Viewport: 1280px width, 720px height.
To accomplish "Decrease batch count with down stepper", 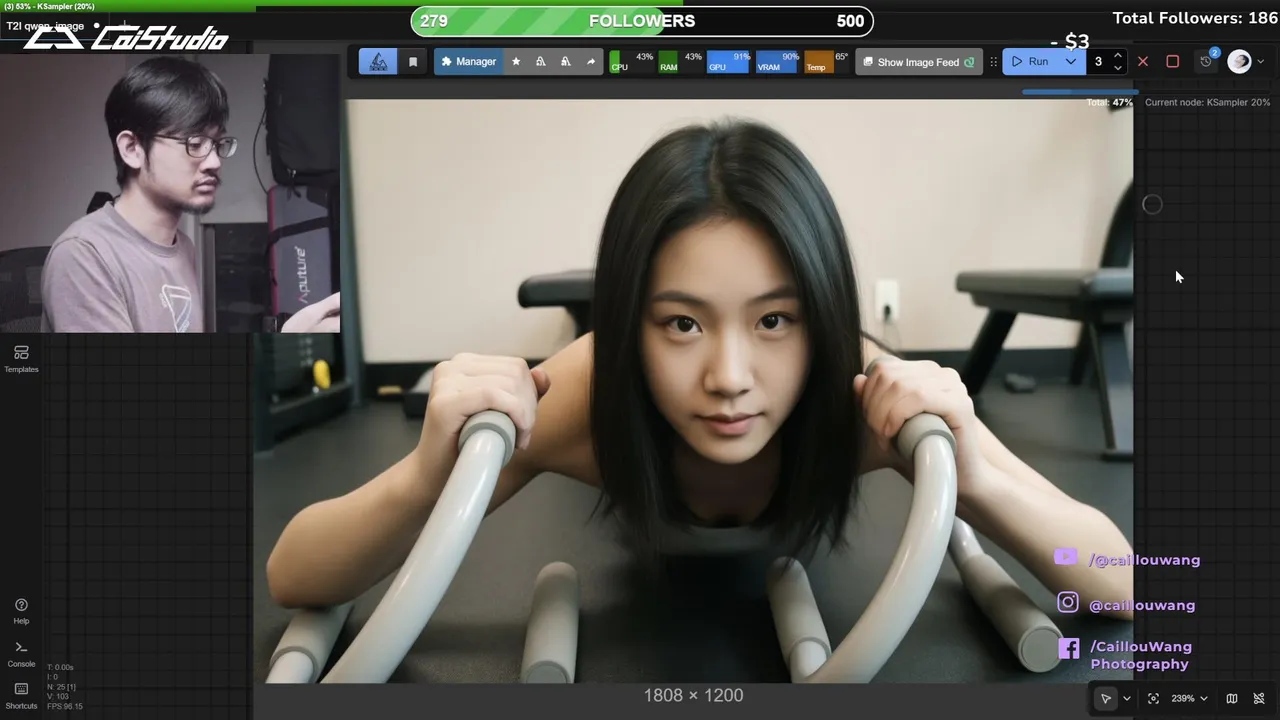I will point(1118,68).
